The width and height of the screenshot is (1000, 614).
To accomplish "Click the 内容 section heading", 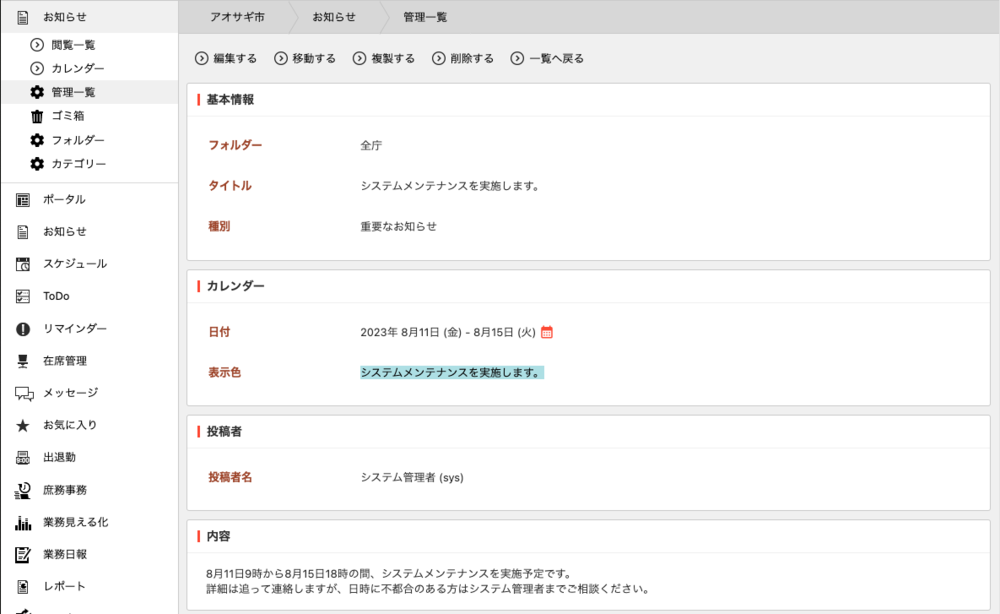I will click(218, 536).
